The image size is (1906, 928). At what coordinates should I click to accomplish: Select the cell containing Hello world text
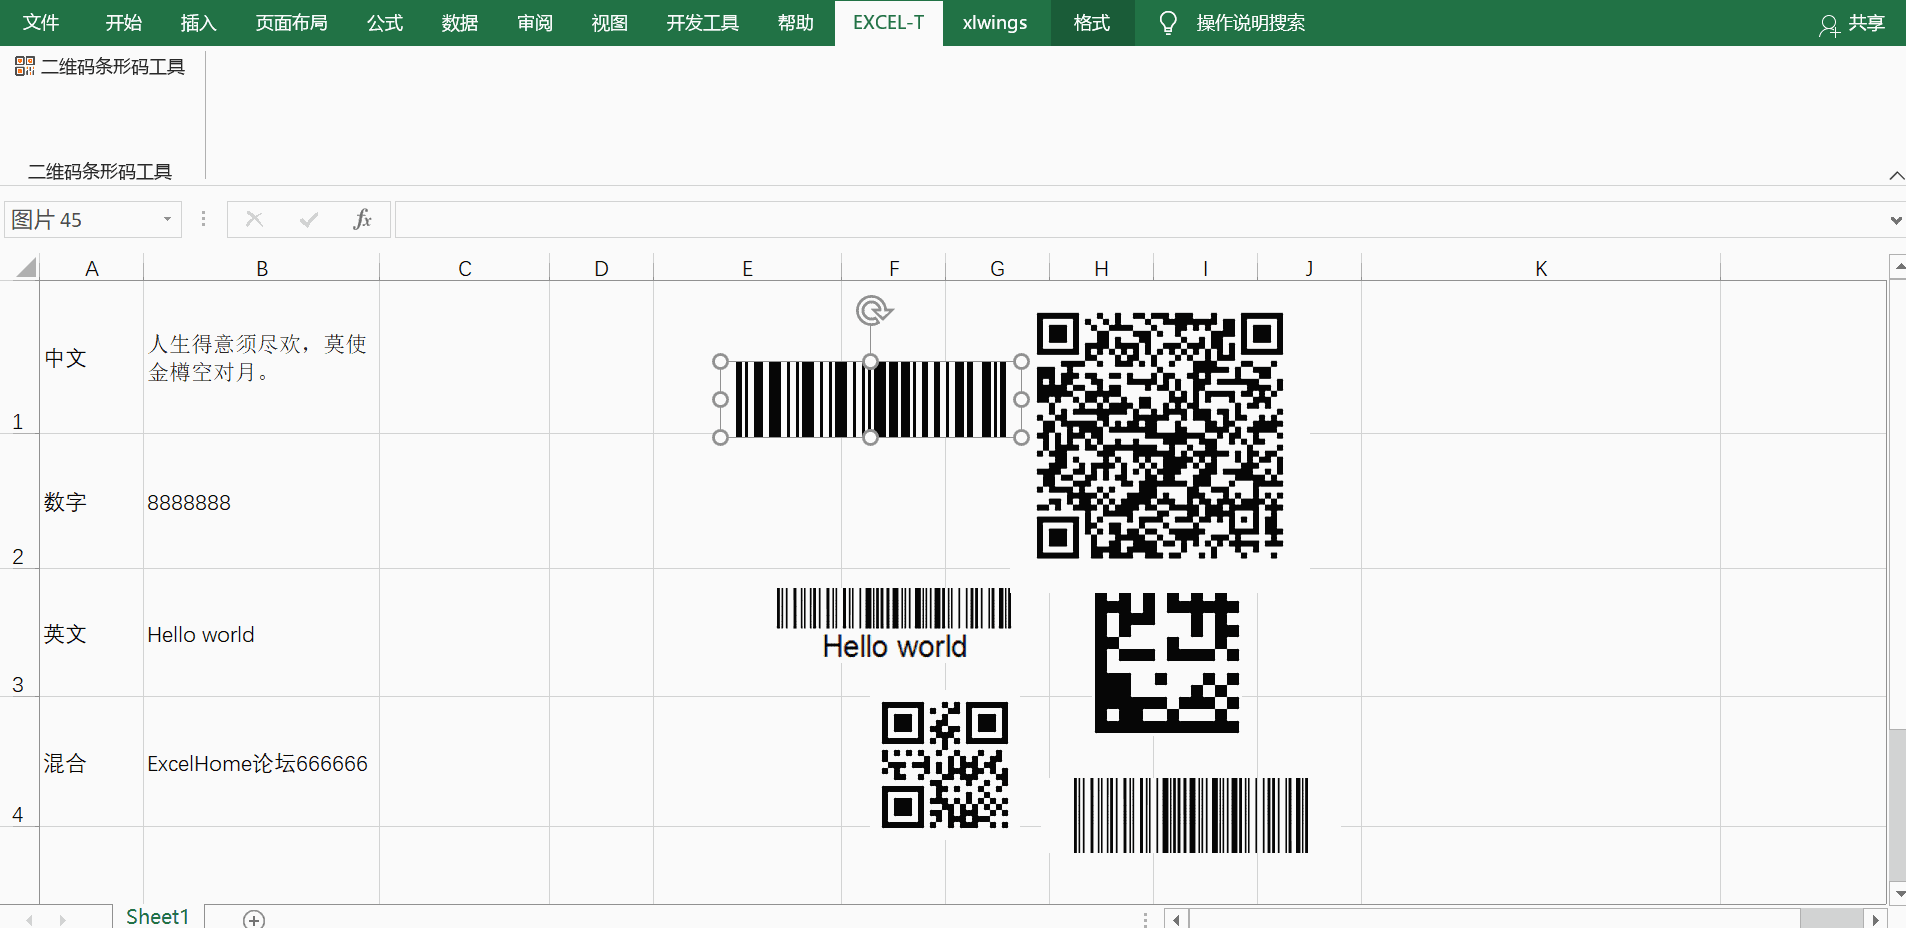tap(260, 634)
